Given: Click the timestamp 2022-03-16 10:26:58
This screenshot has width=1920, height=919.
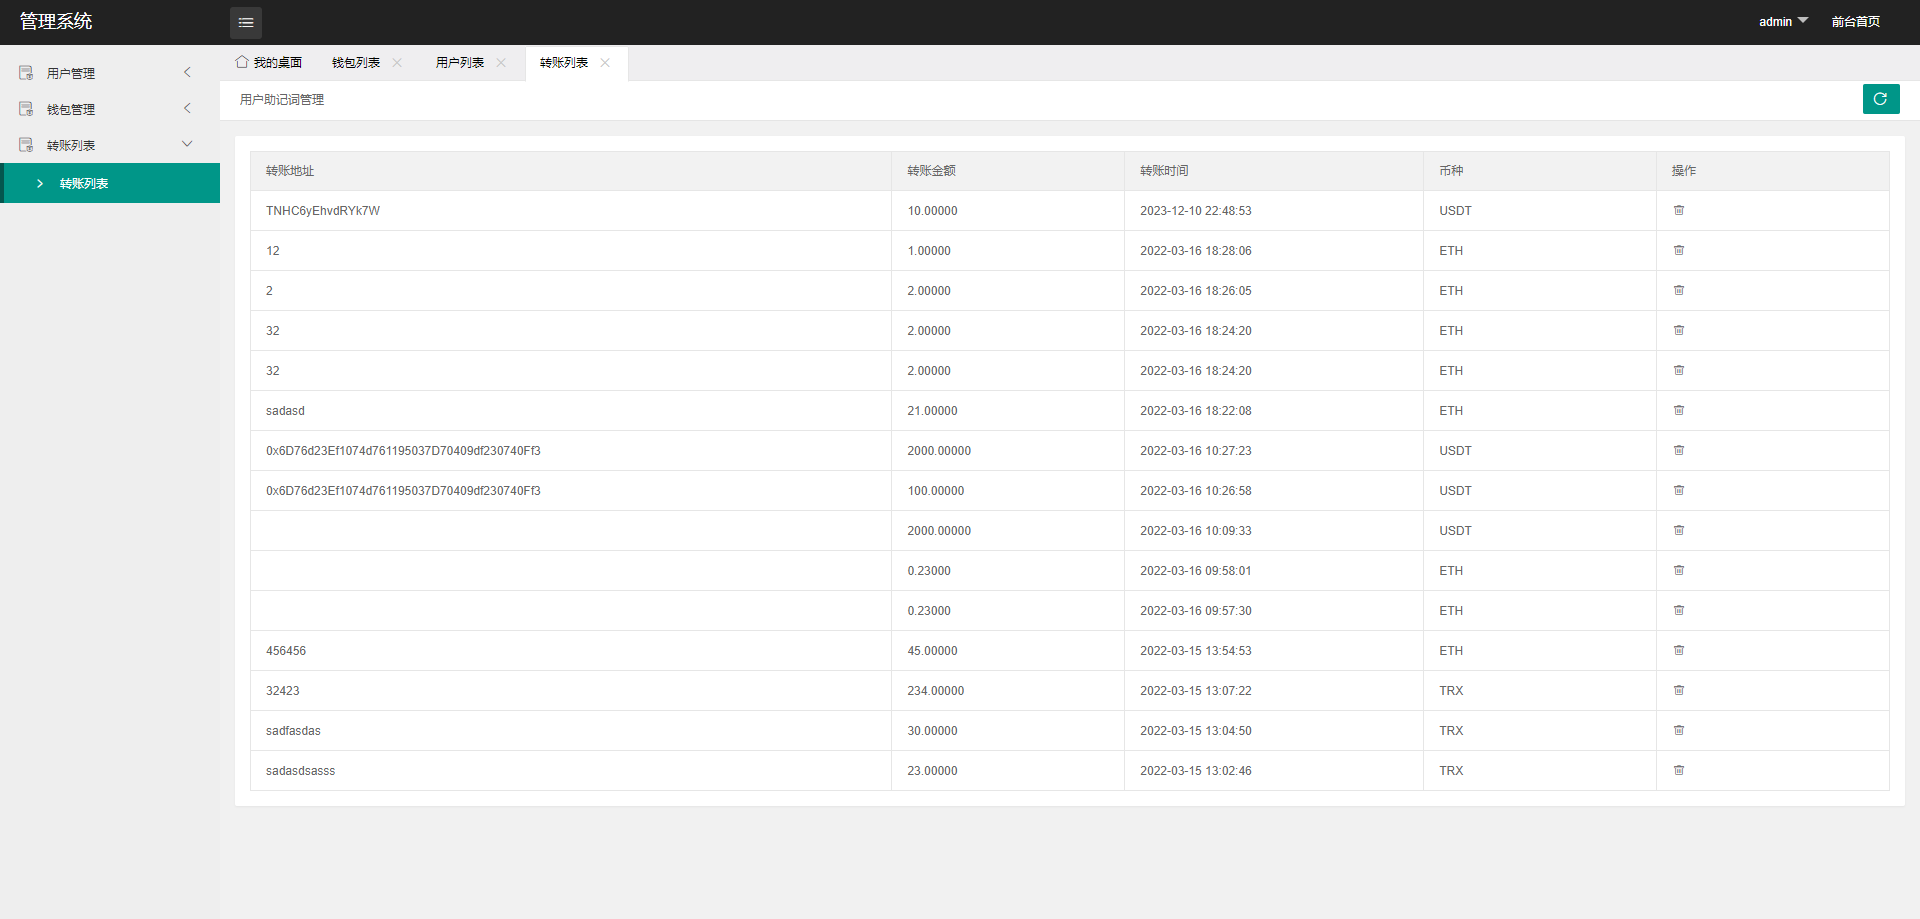Looking at the screenshot, I should click(x=1196, y=491).
